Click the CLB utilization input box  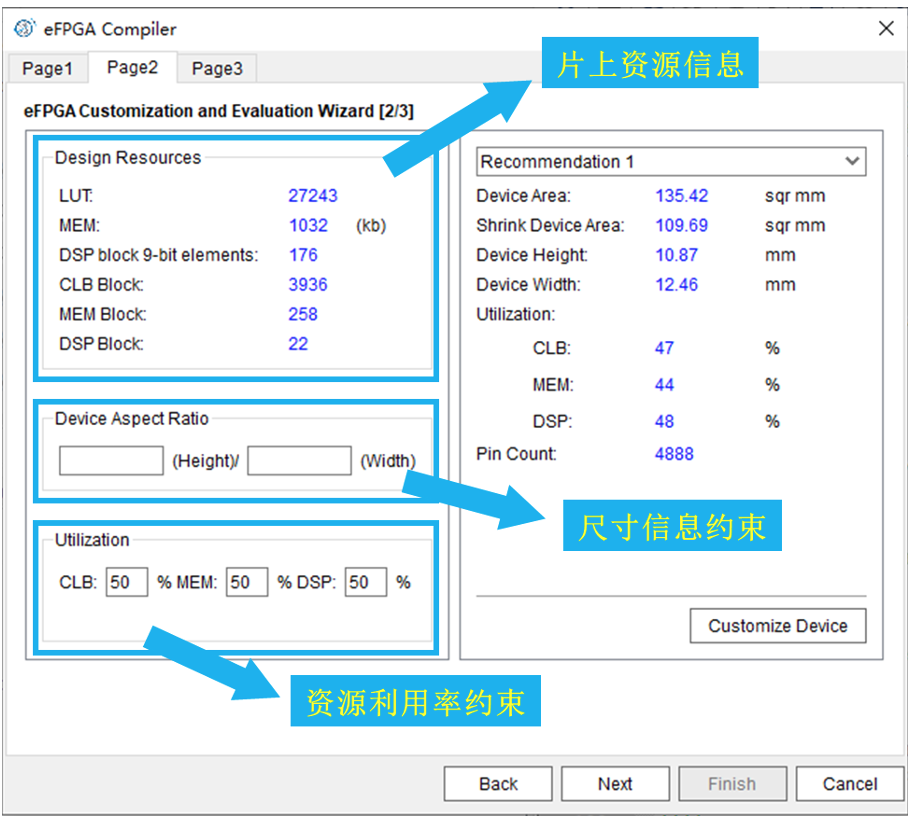tap(127, 582)
